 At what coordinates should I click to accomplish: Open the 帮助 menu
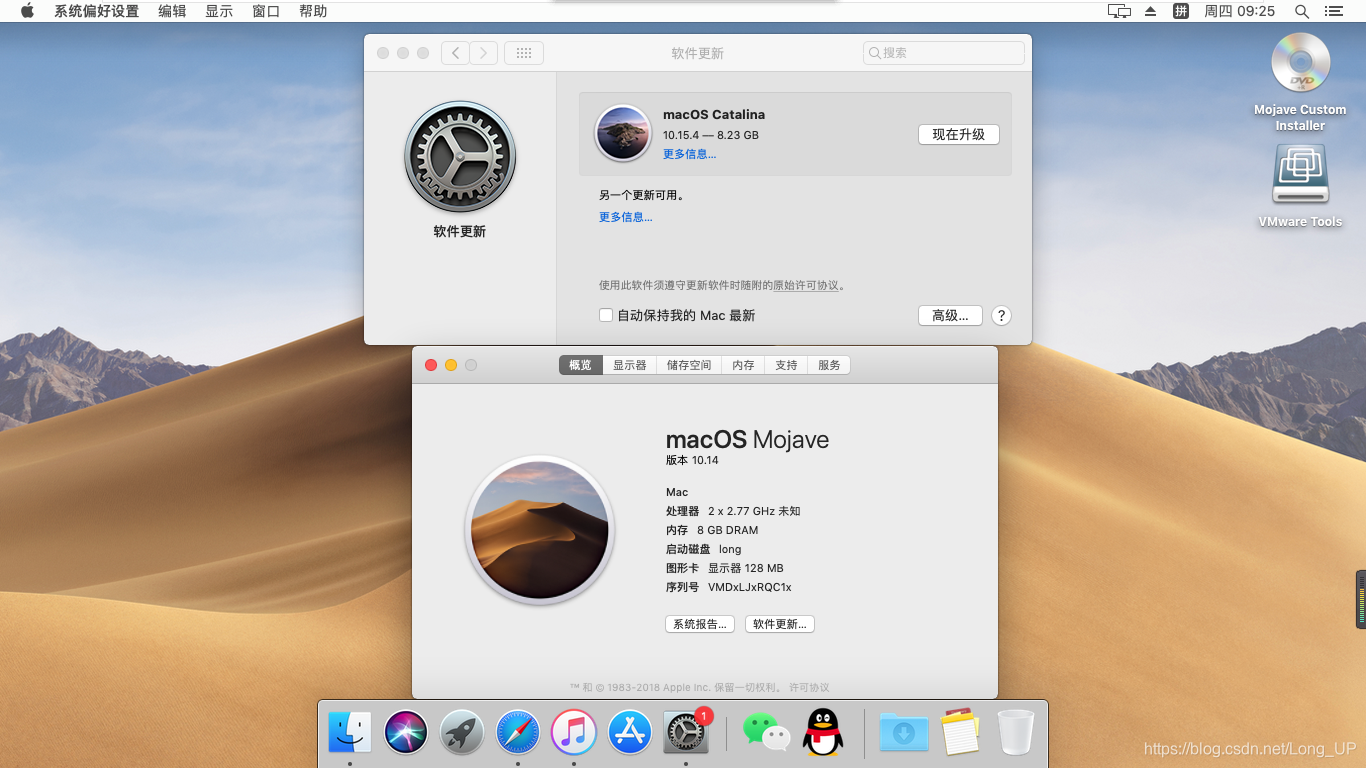(x=313, y=11)
